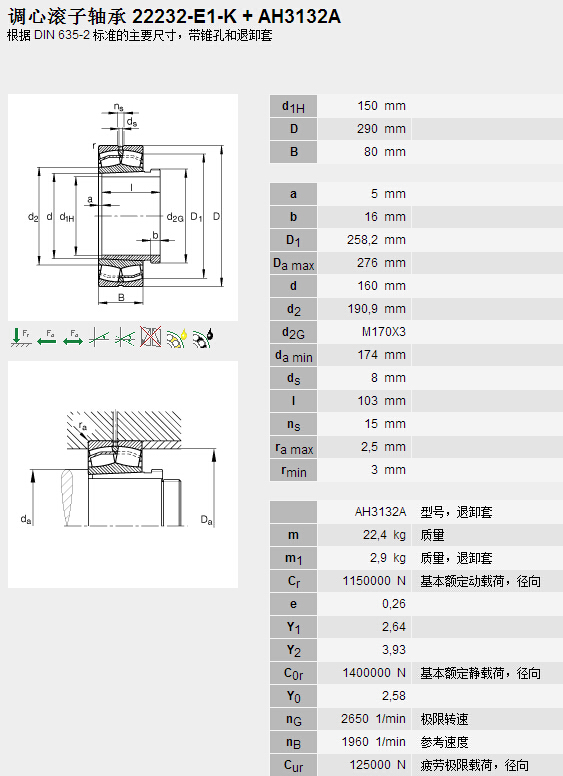Click the radial load Fr icon
Image resolution: width=563 pixels, height=776 pixels.
(21, 337)
